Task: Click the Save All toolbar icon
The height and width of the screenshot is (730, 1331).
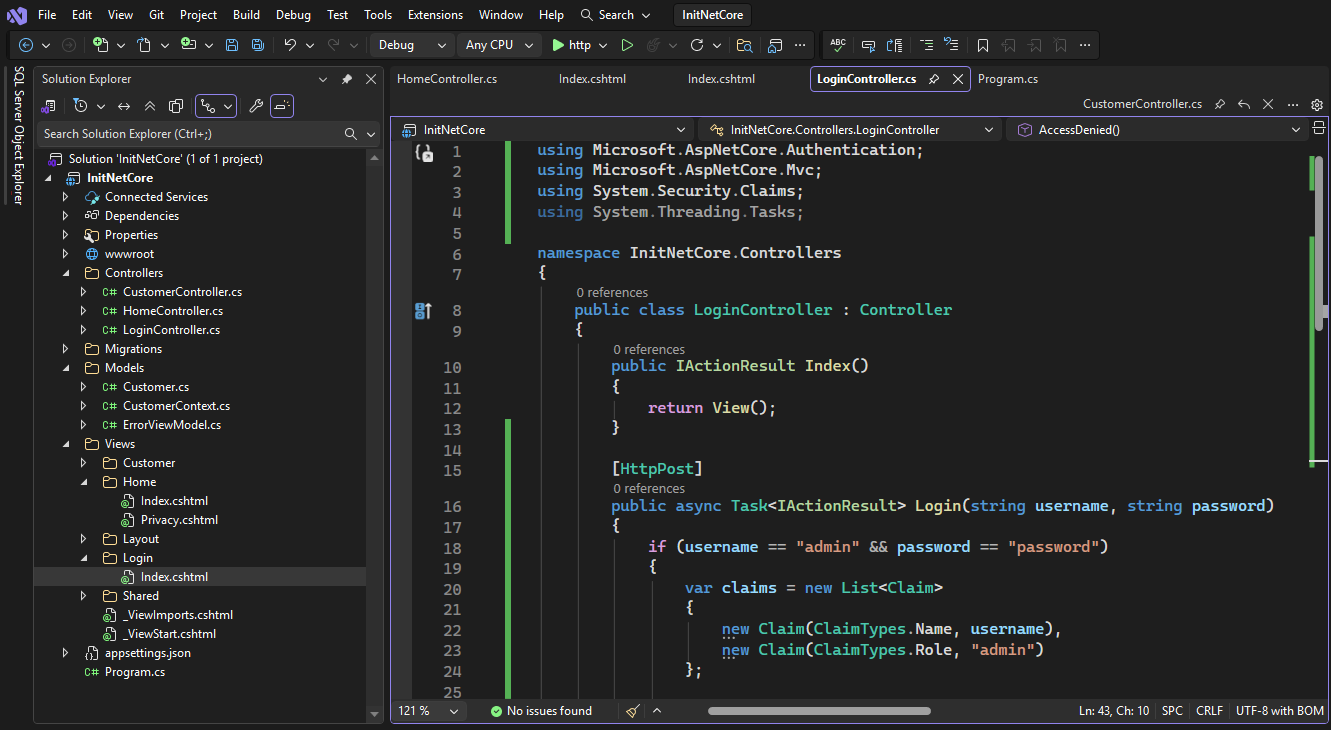Action: (x=258, y=45)
